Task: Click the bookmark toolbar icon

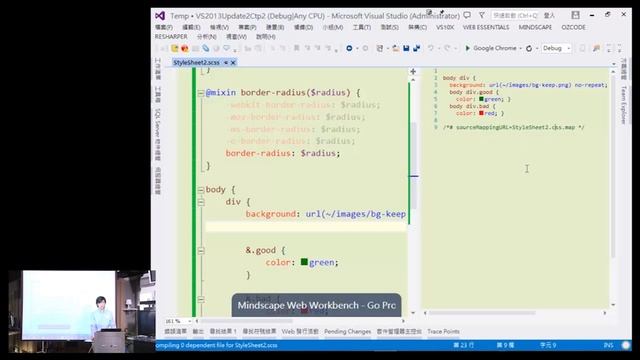Action: click(297, 48)
